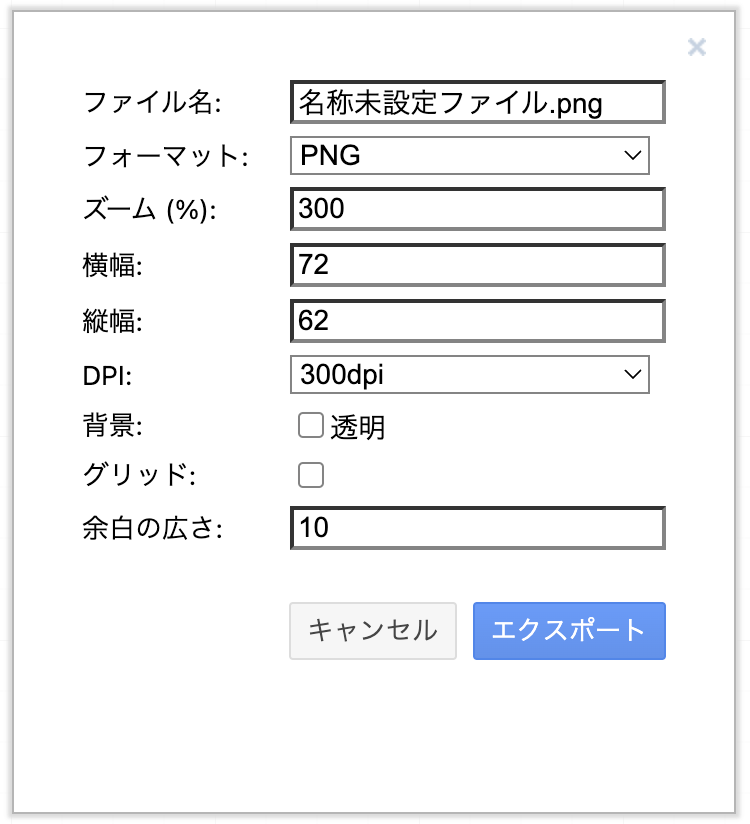The width and height of the screenshot is (750, 824).
Task: Click the 余白の広さ margin field showing 10
Action: click(478, 528)
